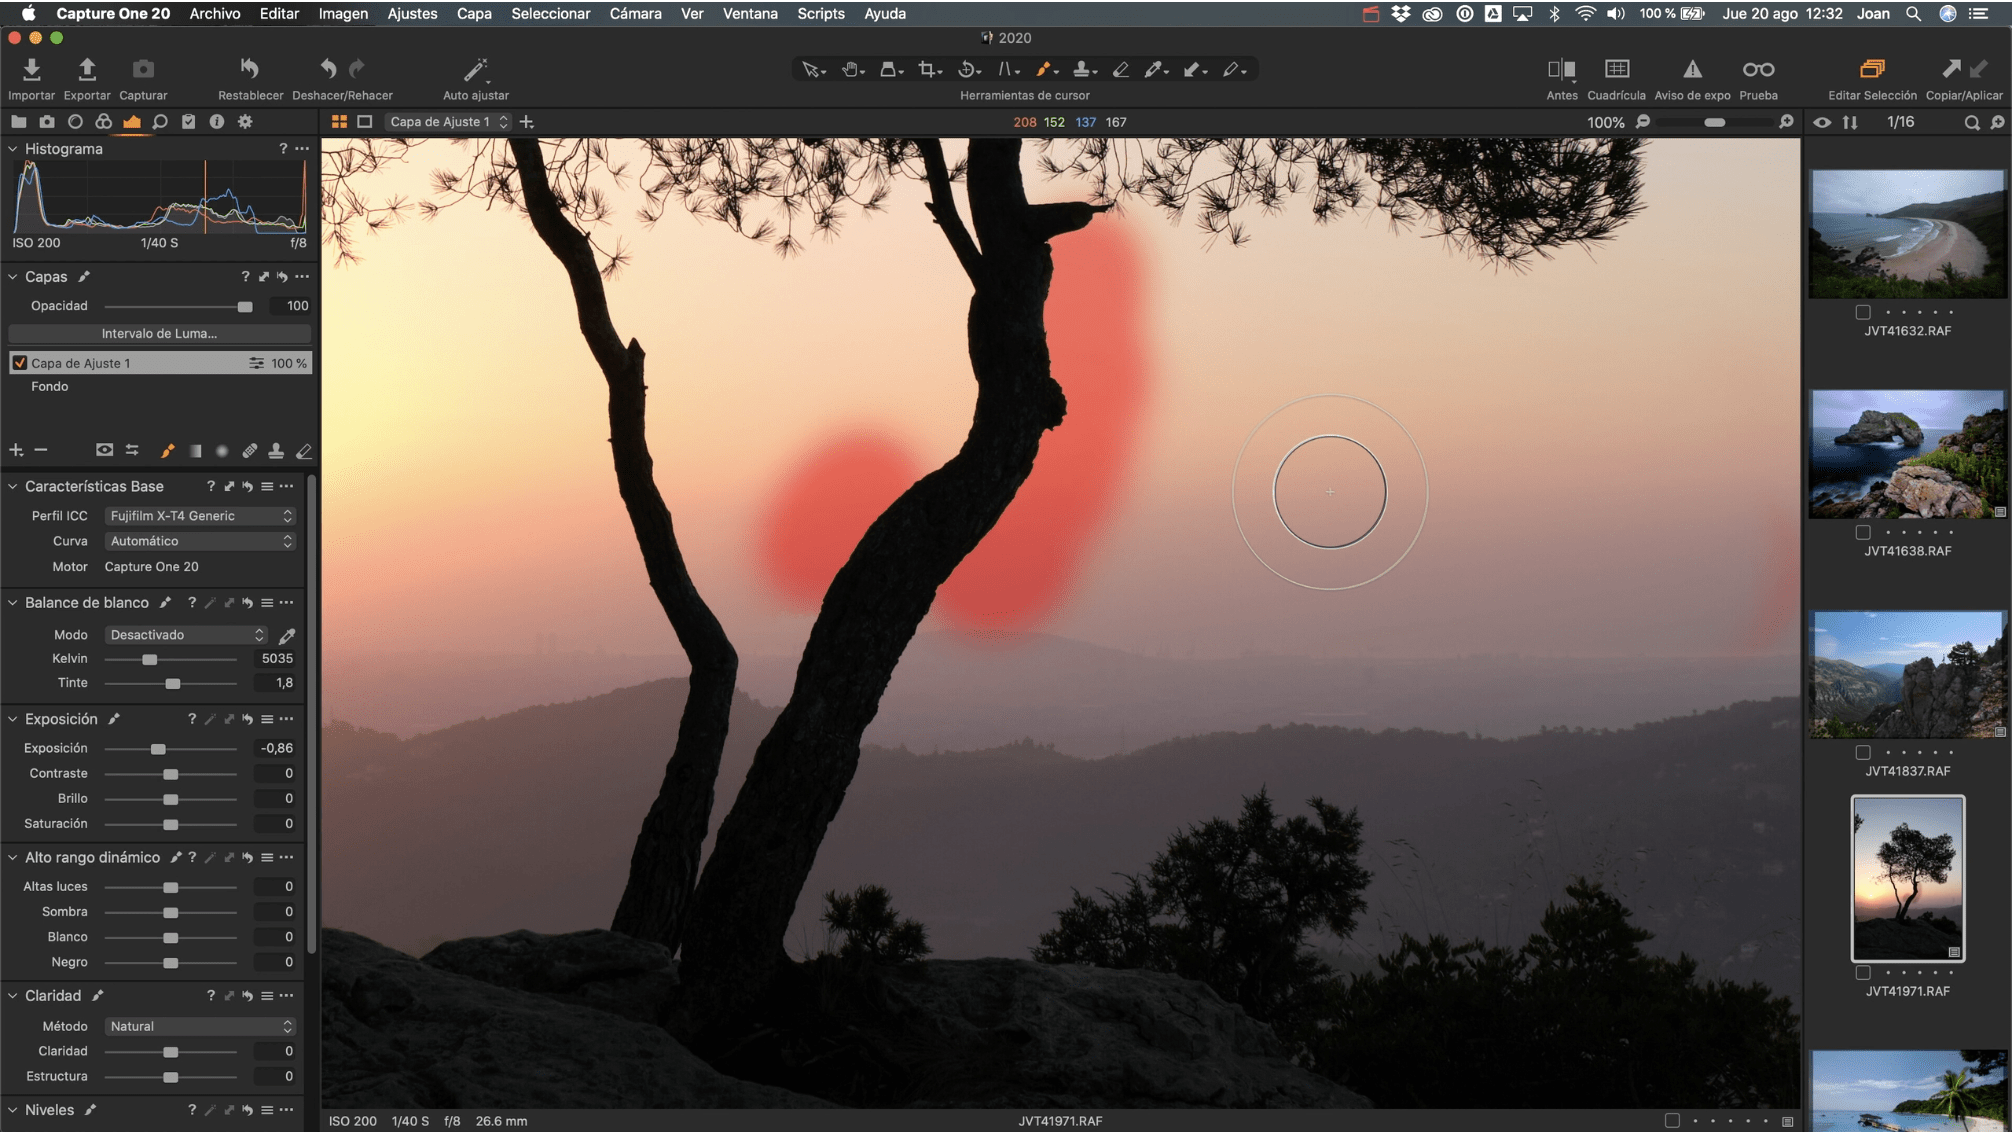Collapse the Exposición panel
2012x1134 pixels.
pos(13,719)
